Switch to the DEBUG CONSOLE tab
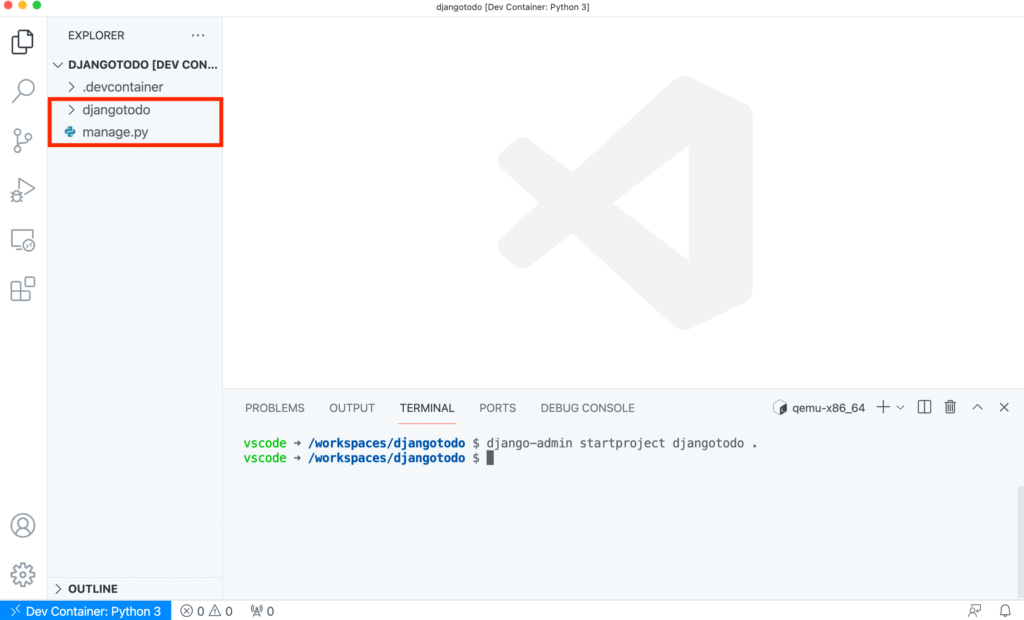Screen dimensions: 1024x620 point(587,408)
